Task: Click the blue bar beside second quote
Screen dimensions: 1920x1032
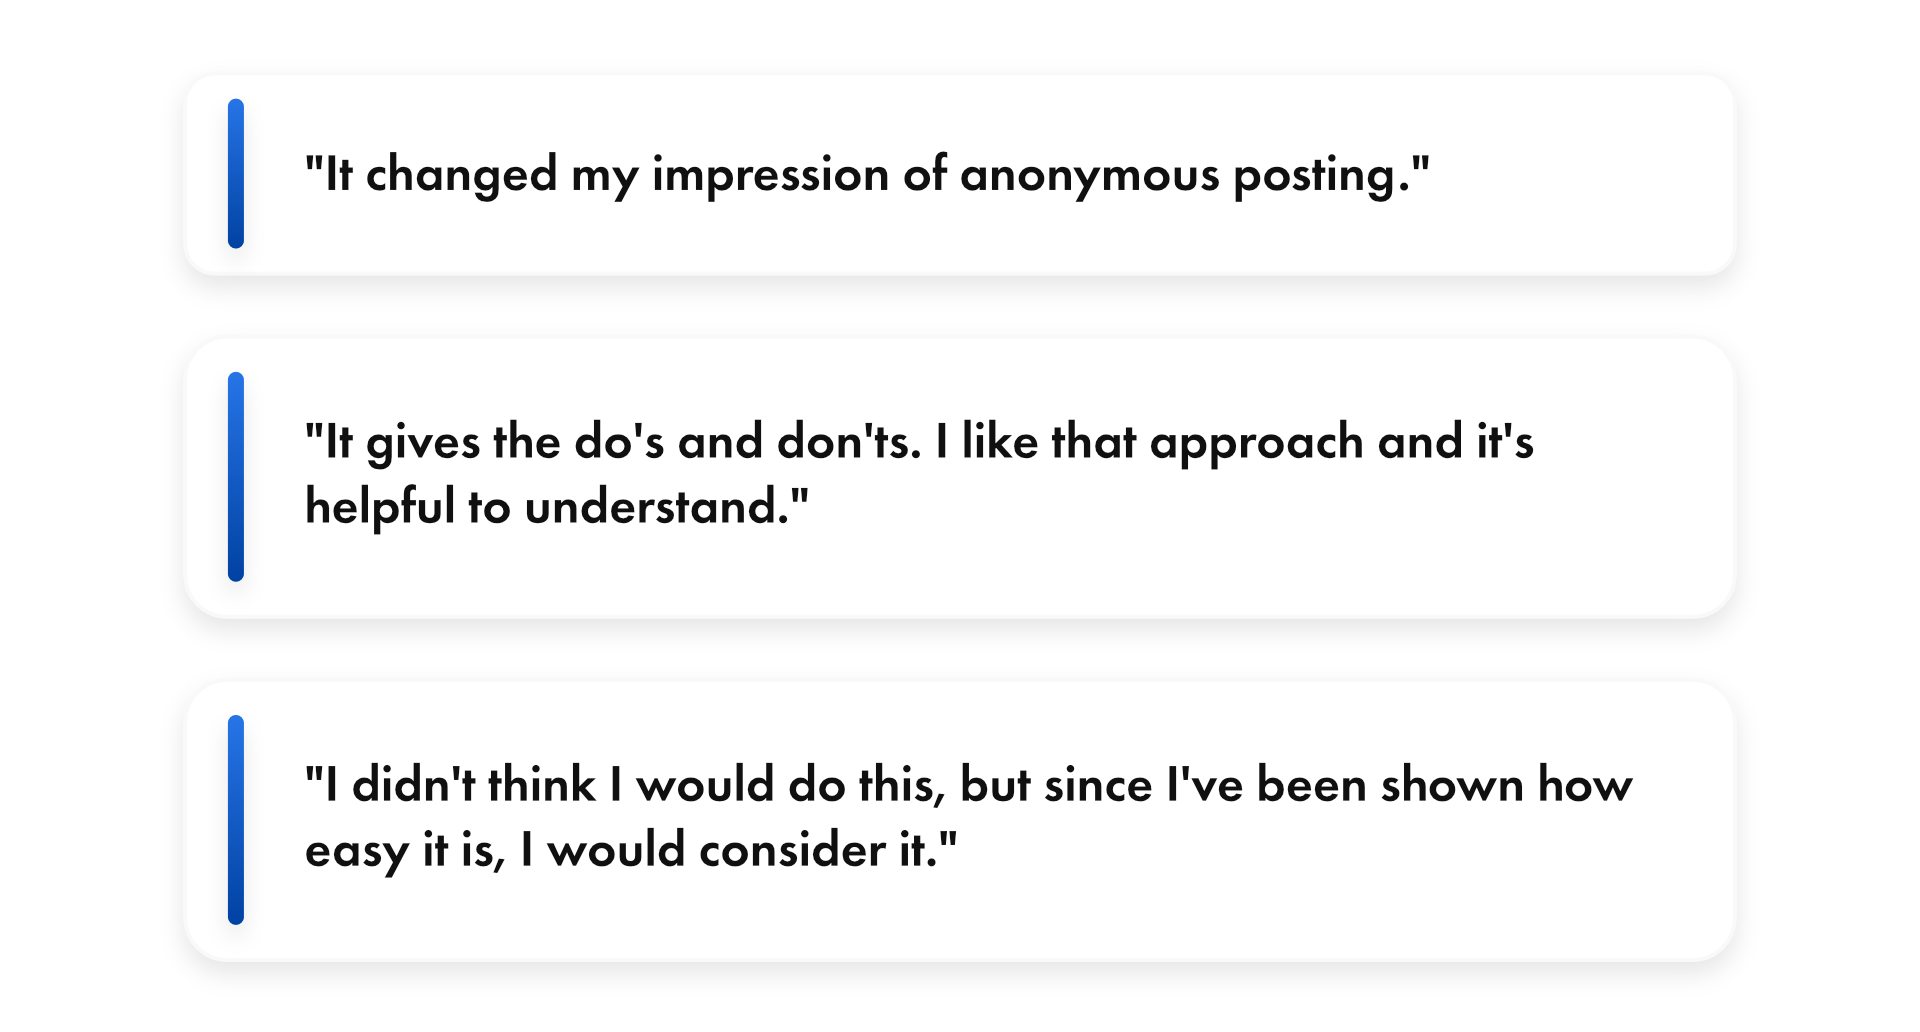Action: 236,476
